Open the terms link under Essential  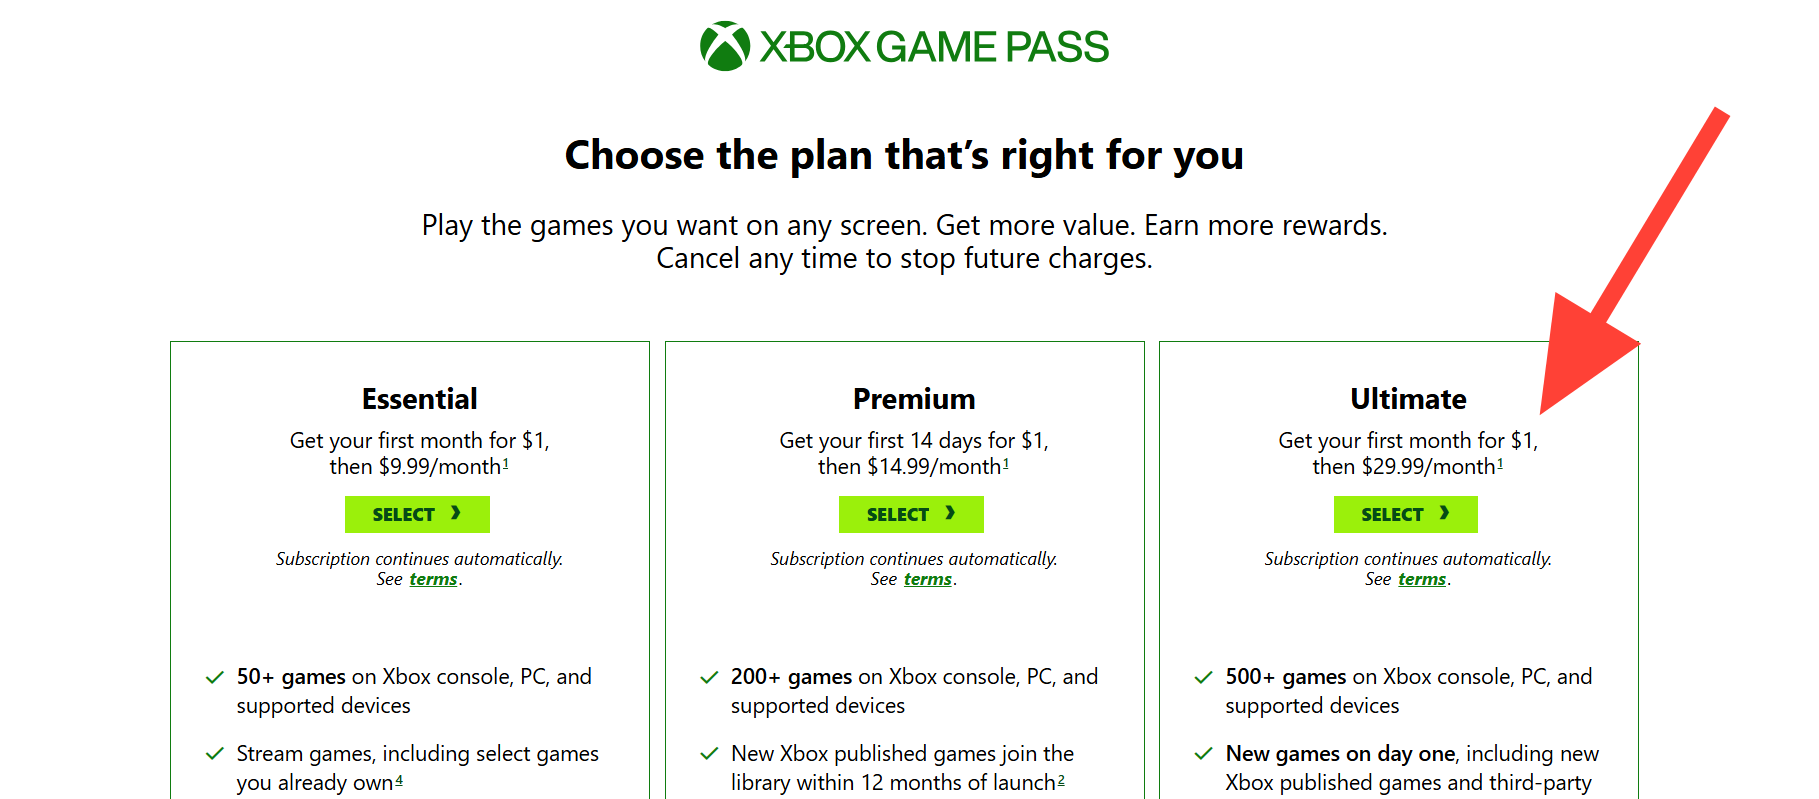coord(433,580)
